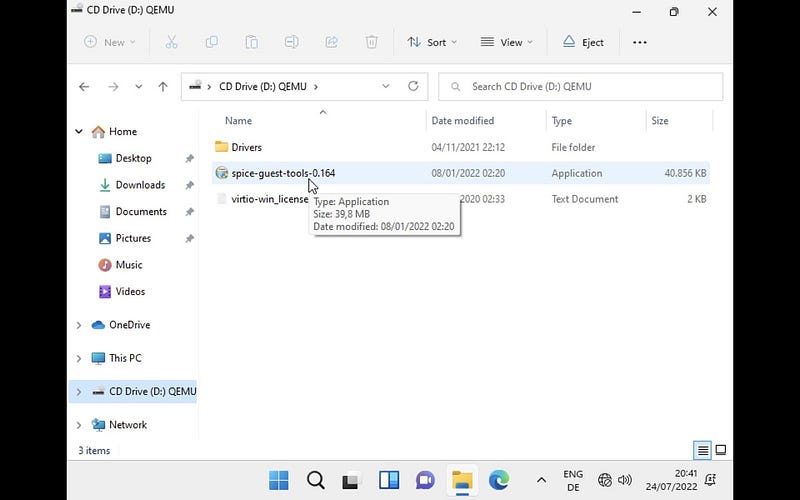Screen dimensions: 800x500
Task: Click the Paste clipboard icon
Action: 252,42
